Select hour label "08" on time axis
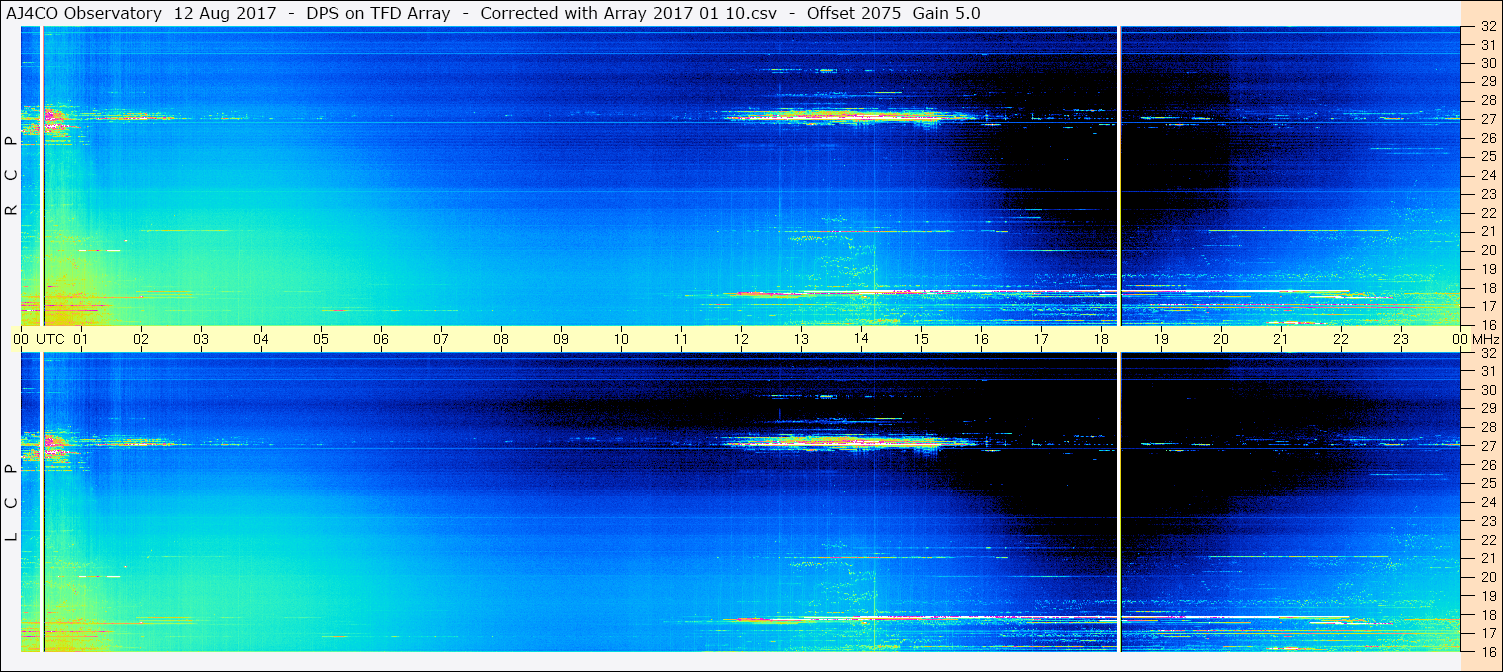The width and height of the screenshot is (1503, 672). click(x=501, y=339)
